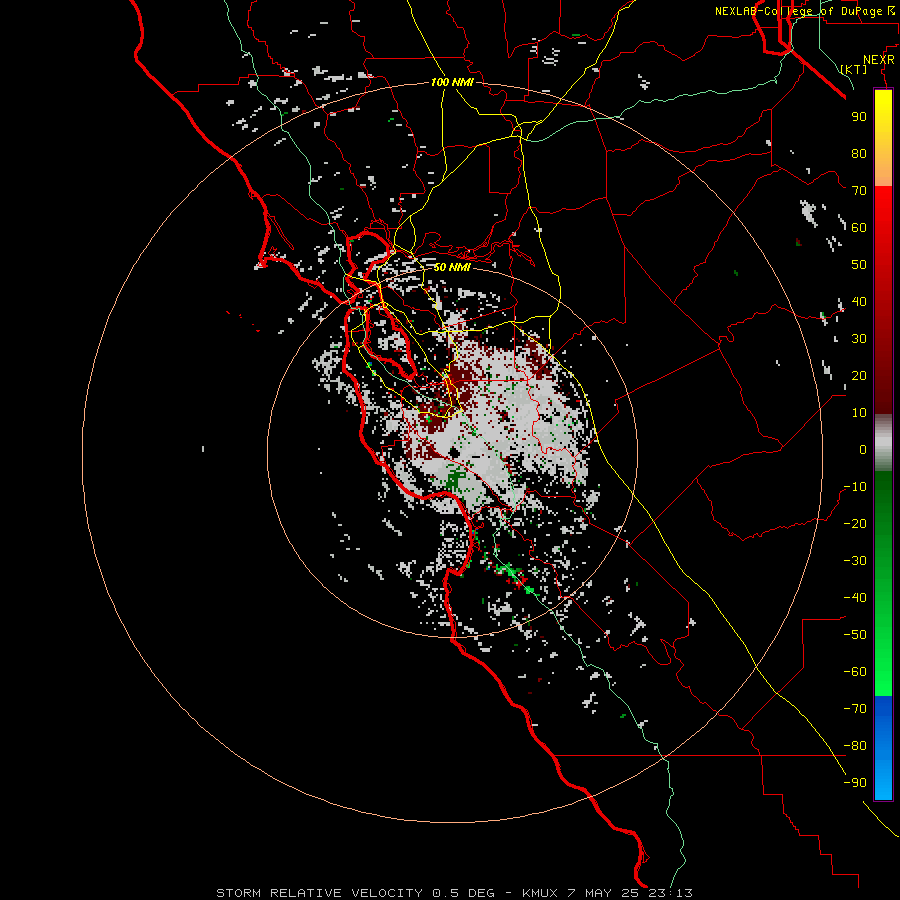
Task: Click the 90 value on the scale
Action: 859,117
